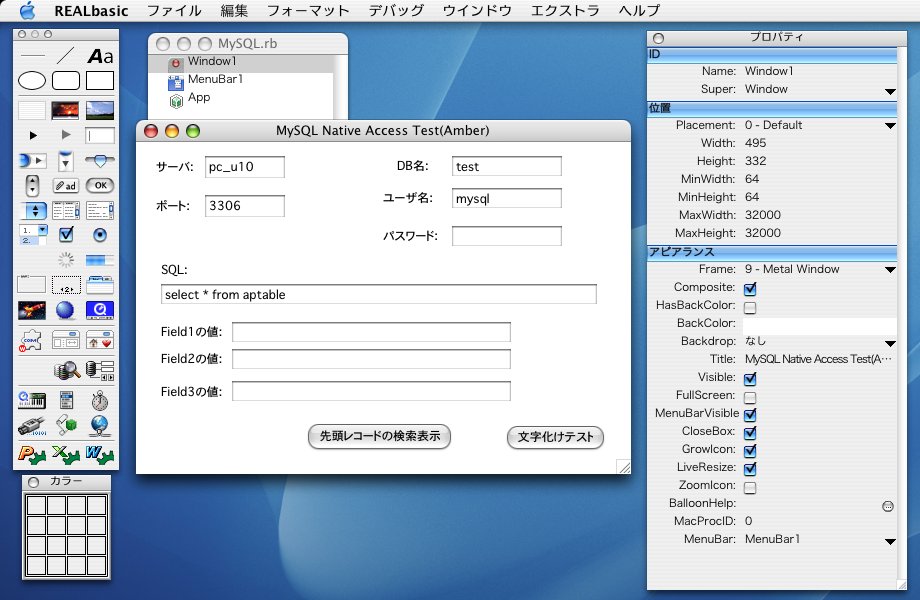
Task: Choose the COM puzzle piece control
Action: point(32,340)
